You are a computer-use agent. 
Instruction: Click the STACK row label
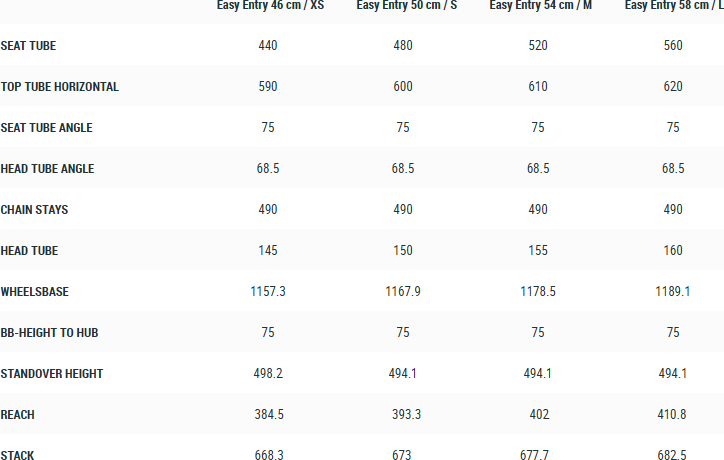18,456
